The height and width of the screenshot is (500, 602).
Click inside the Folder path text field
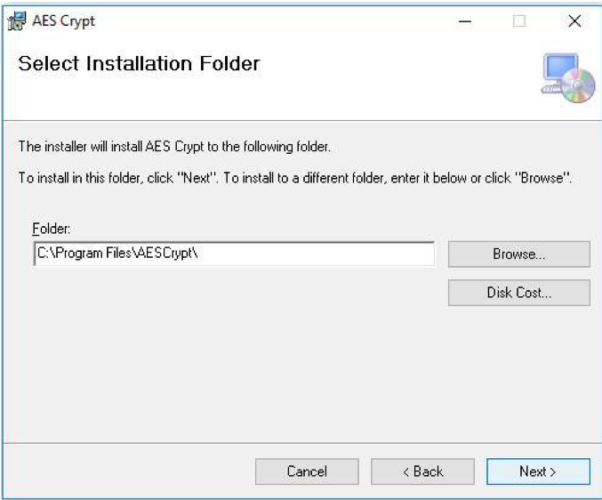pyautogui.click(x=234, y=254)
